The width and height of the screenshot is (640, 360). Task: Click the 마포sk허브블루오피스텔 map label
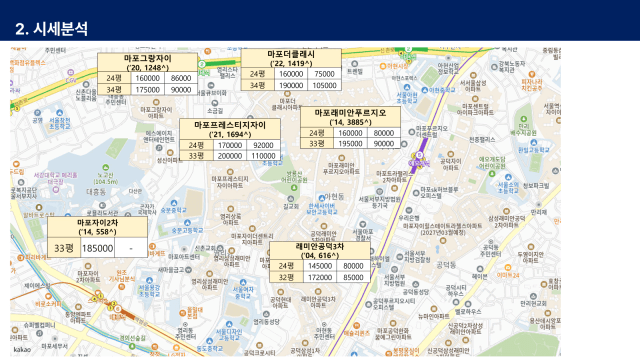coord(439,193)
